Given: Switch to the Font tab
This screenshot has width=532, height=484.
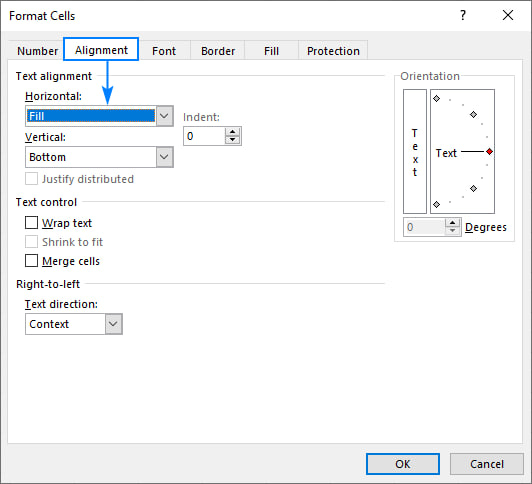Looking at the screenshot, I should 164,51.
